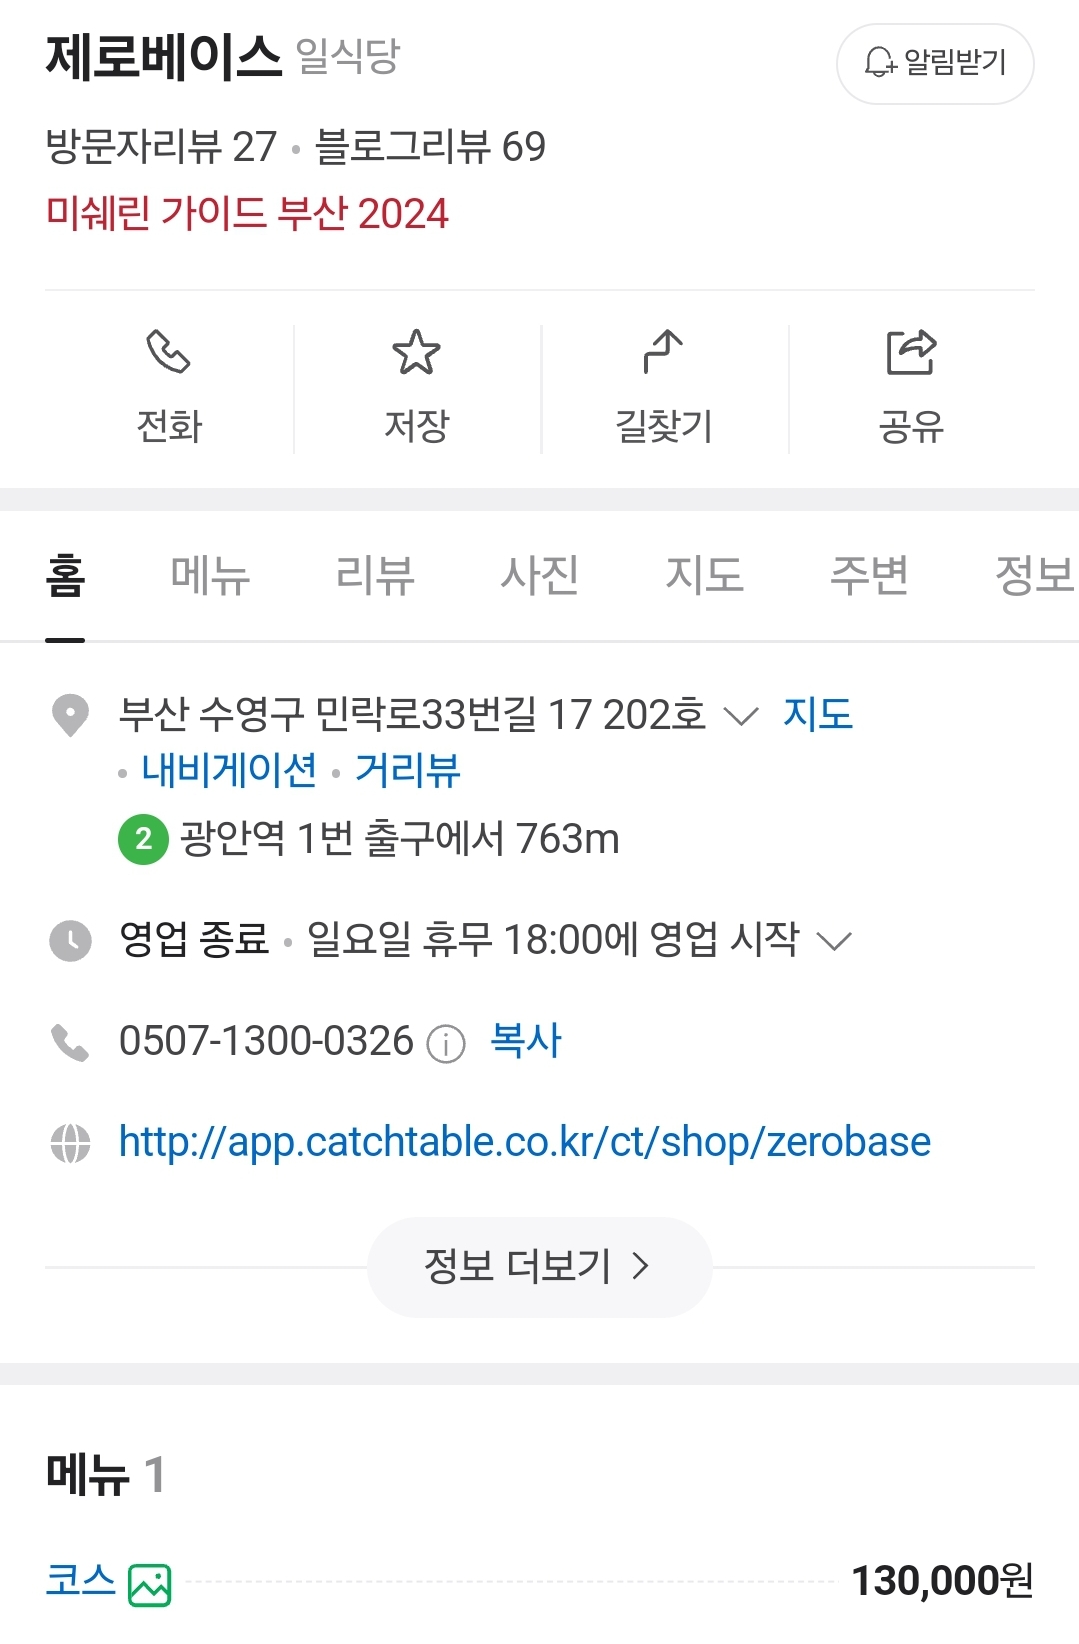The image size is (1079, 1644).
Task: Open the 내비게이션 link
Action: coord(229,770)
